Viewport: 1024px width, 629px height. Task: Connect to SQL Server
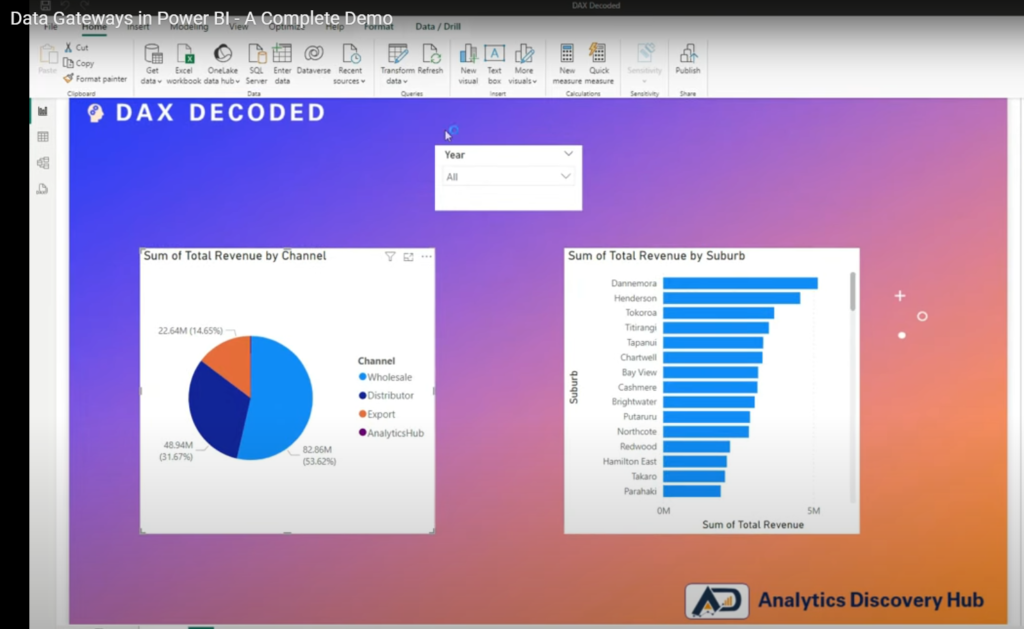point(256,64)
